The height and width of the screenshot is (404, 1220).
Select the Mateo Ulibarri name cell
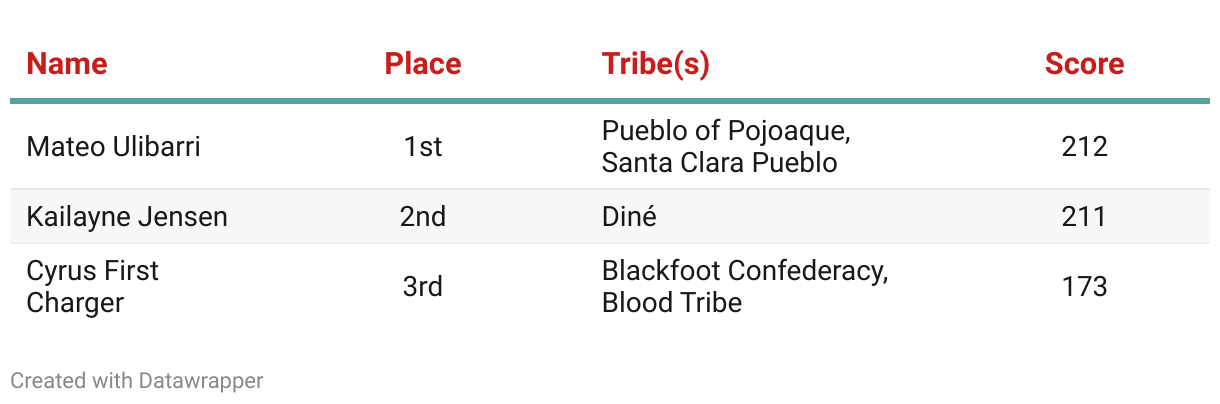[113, 147]
